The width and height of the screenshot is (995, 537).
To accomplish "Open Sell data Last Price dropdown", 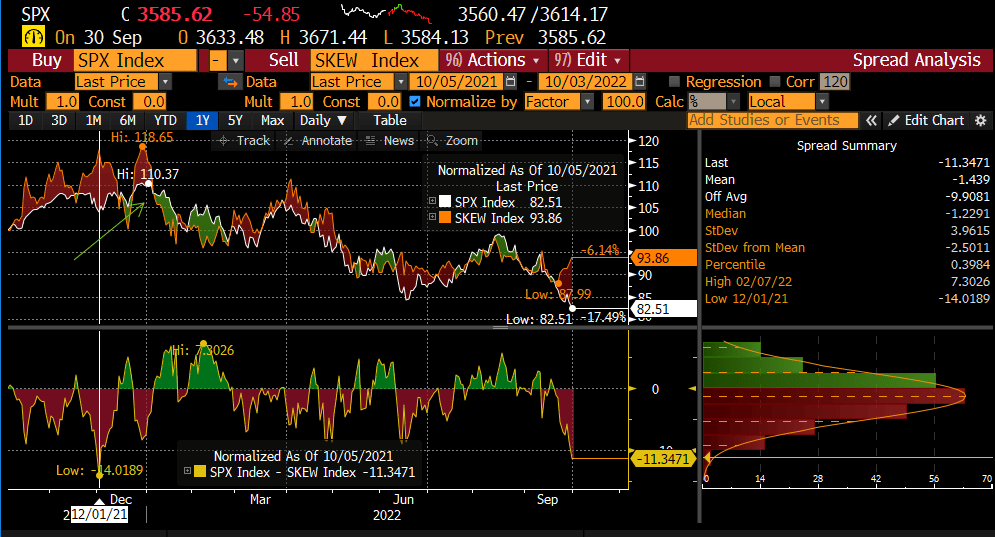I will click(400, 82).
